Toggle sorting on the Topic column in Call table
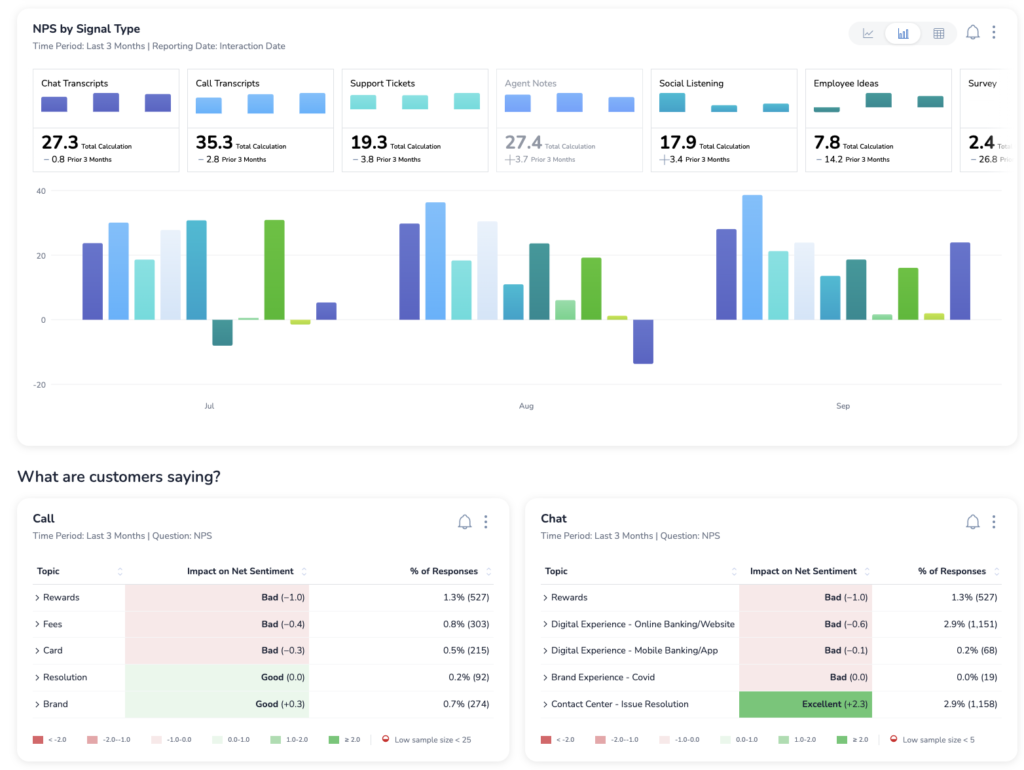The image size is (1024, 770). pos(118,570)
